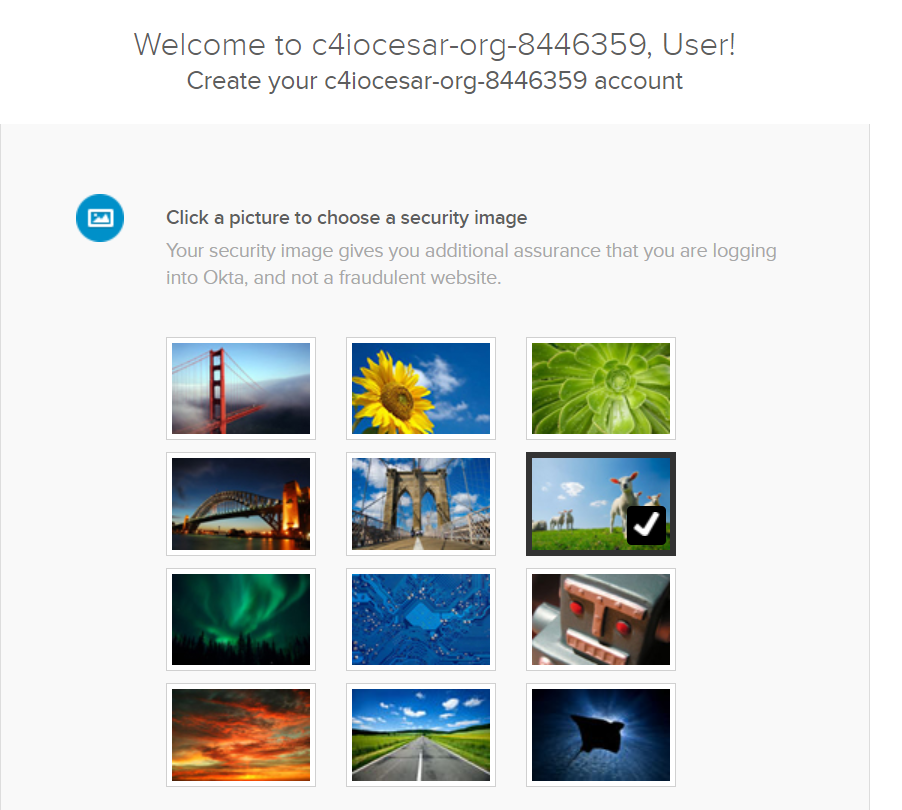Pick the green succulent plant image

click(x=601, y=388)
